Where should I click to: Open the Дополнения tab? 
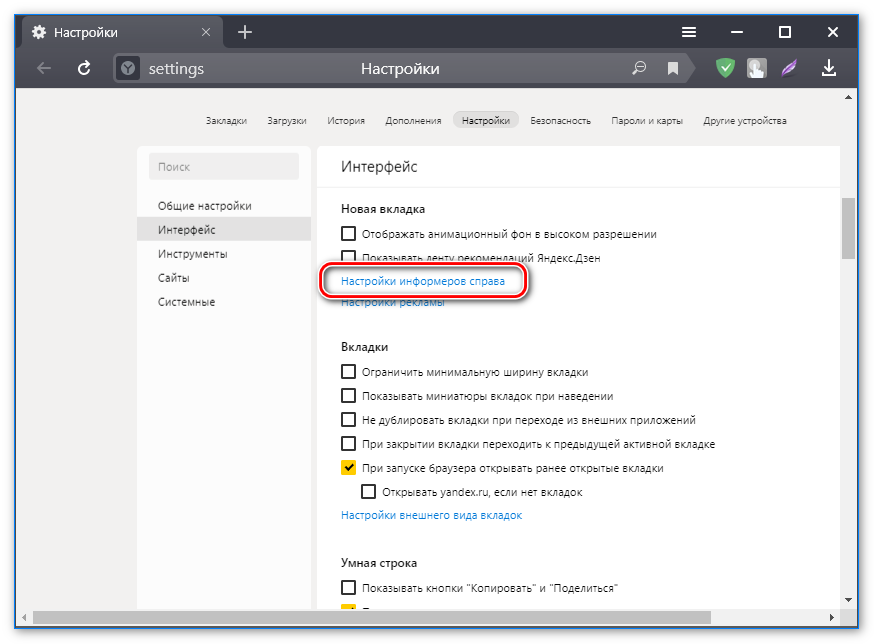(413, 121)
